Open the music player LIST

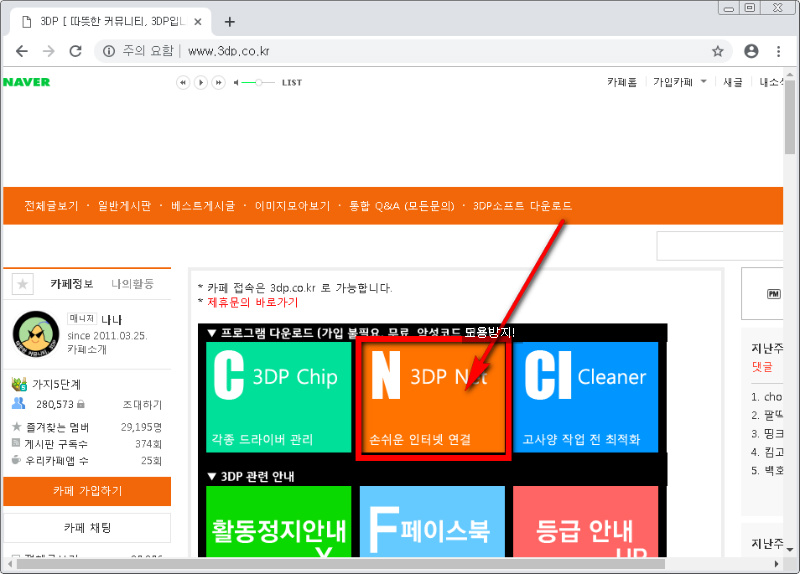pyautogui.click(x=292, y=82)
